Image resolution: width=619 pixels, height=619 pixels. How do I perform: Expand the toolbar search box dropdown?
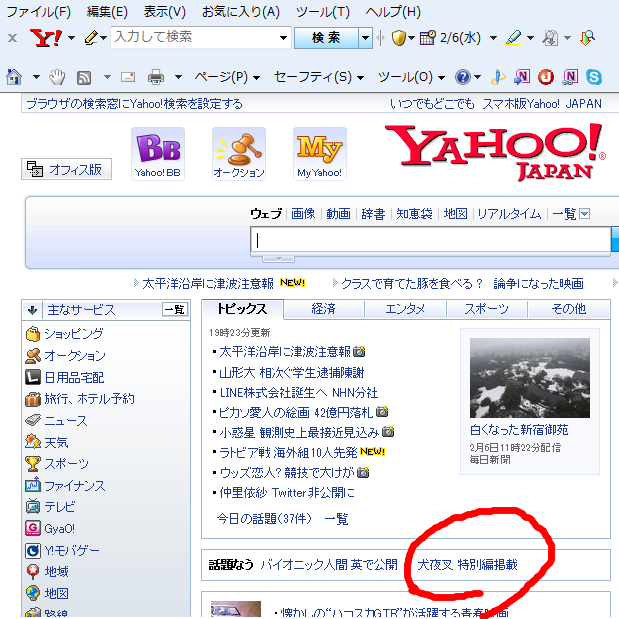(x=283, y=38)
